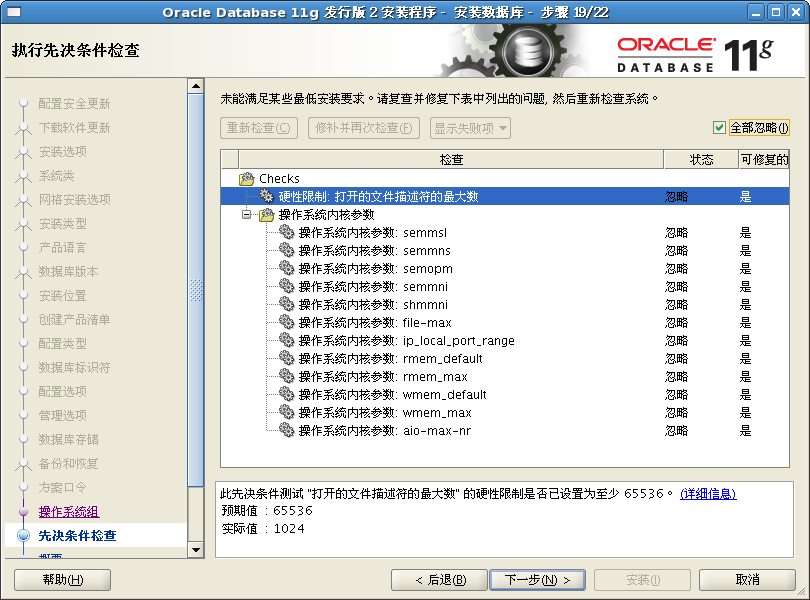Click the gear icon beside semmsl parameter

tap(286, 232)
